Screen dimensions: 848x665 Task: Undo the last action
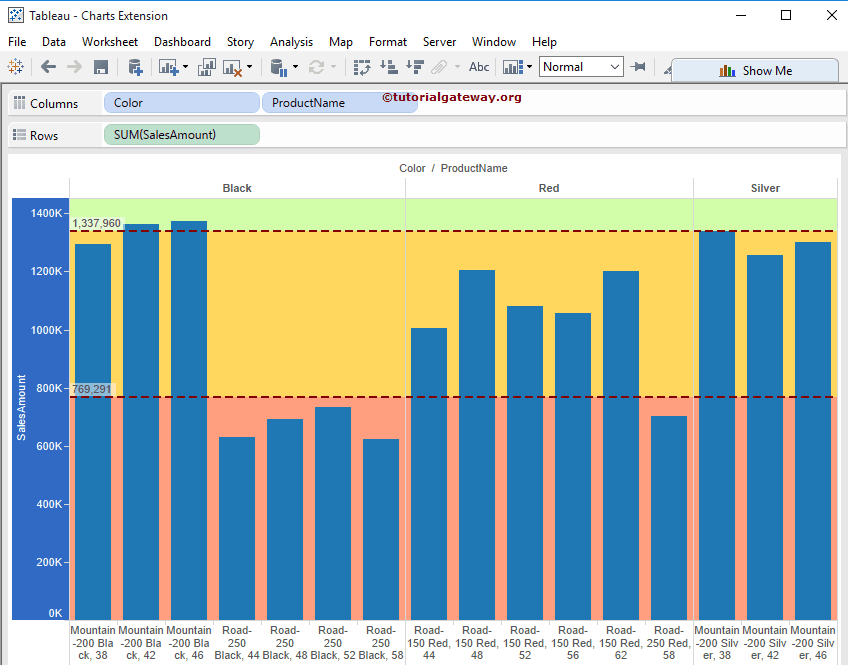47,67
